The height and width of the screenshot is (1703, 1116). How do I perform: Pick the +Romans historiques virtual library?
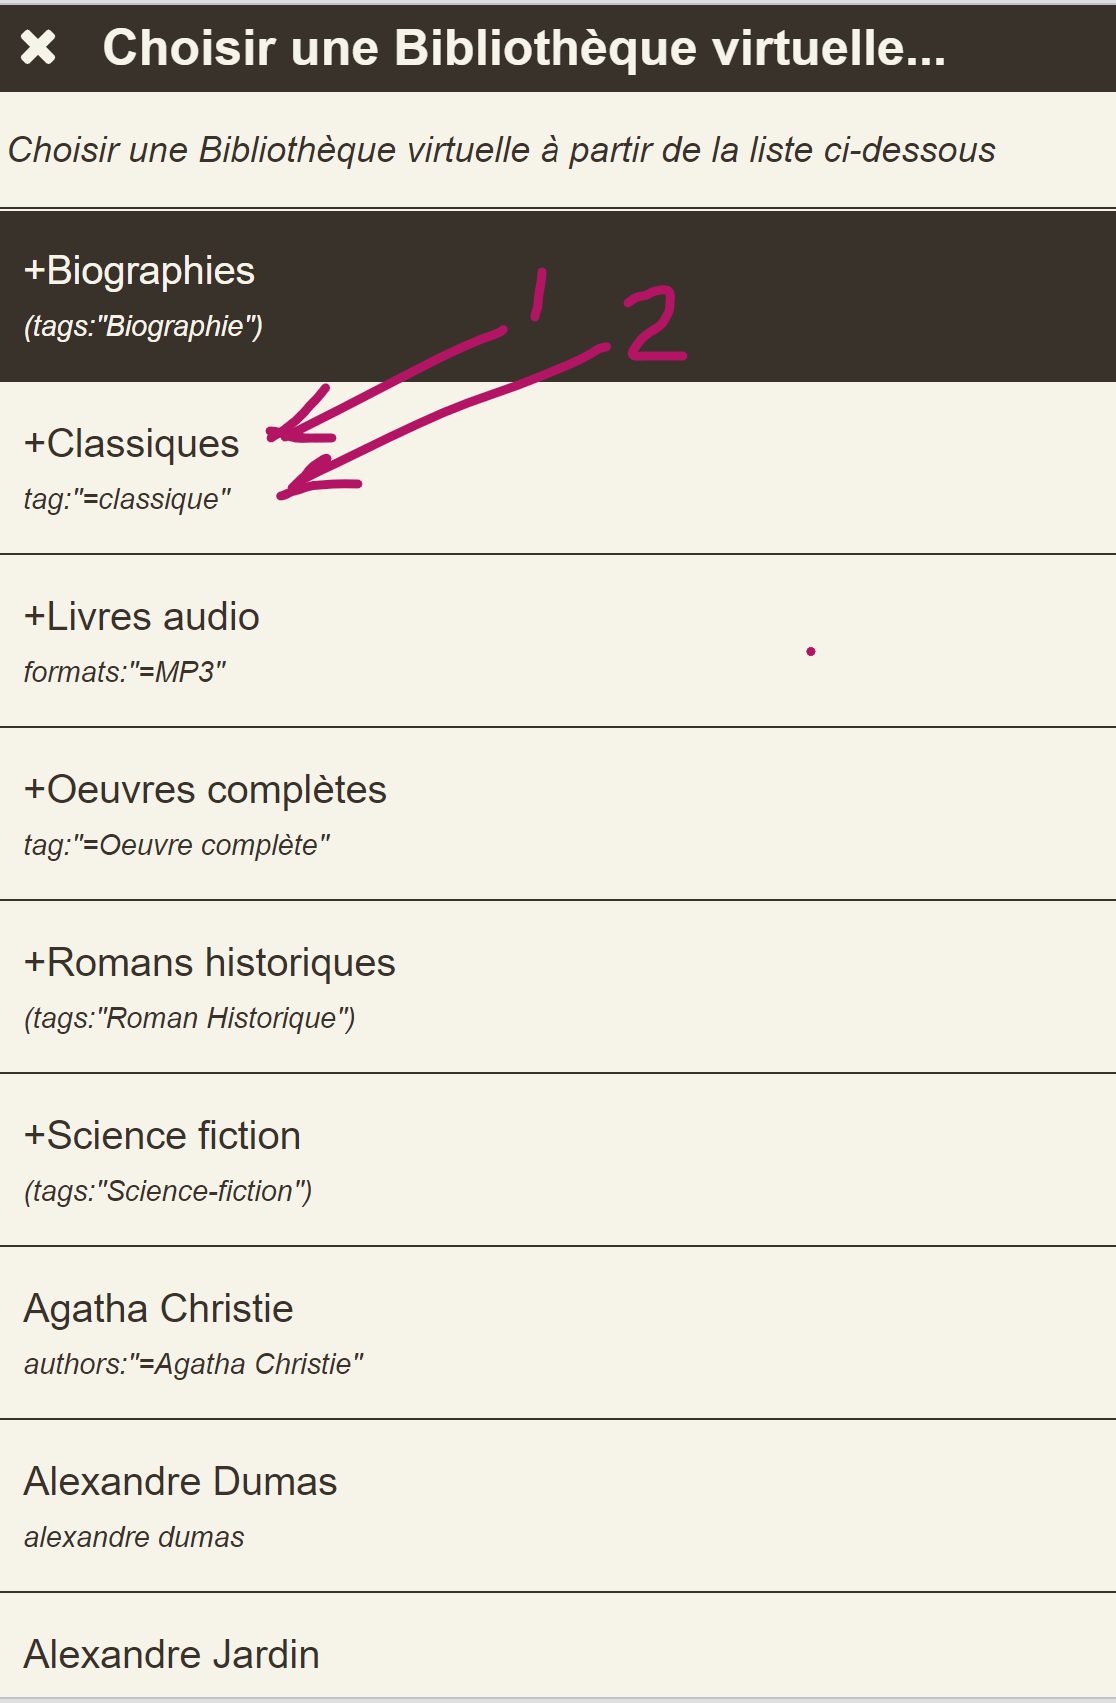(x=209, y=963)
